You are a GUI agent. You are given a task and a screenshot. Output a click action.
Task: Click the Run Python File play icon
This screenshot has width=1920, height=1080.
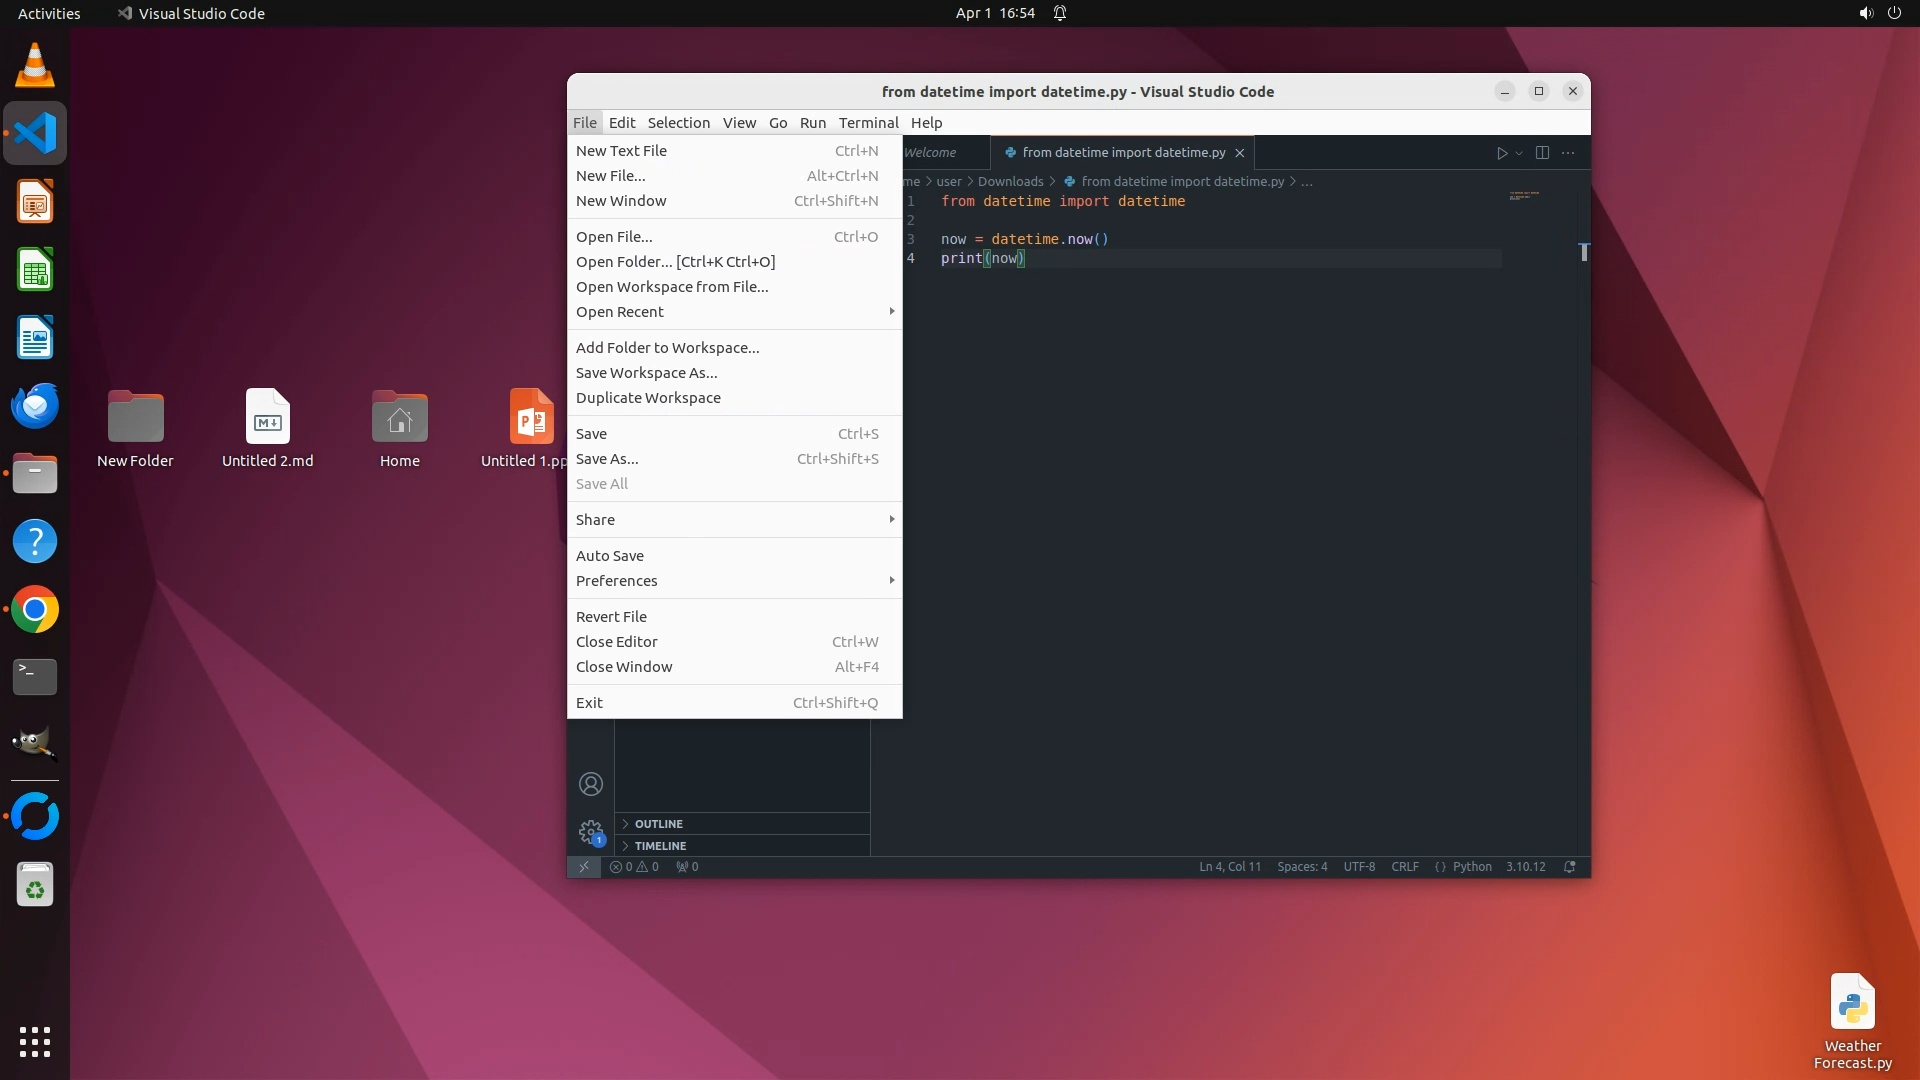tap(1501, 153)
